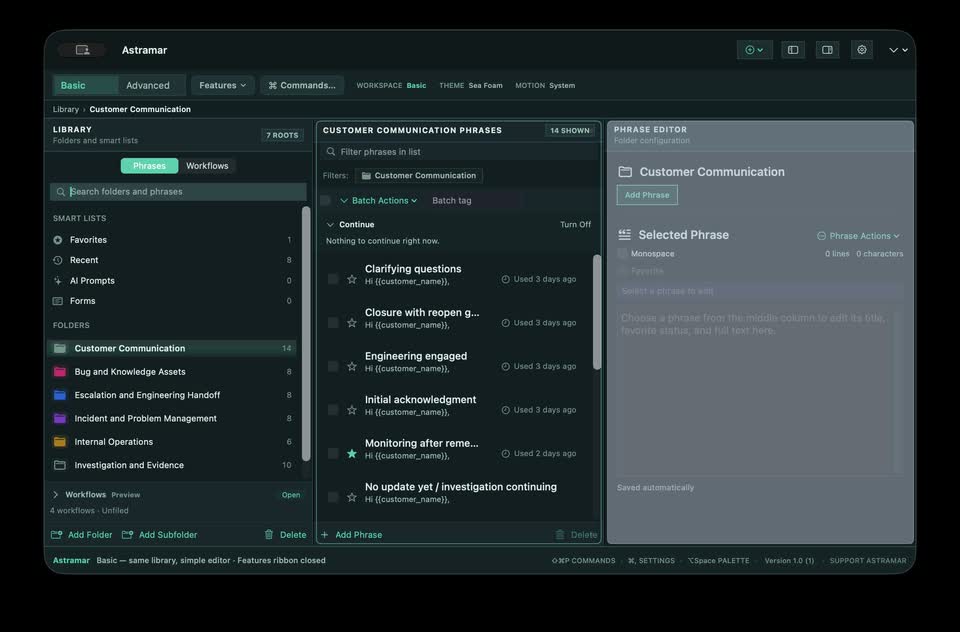Screen dimensions: 960x632
Task: Open the add-new plus dropdown in title bar
Action: [754, 50]
